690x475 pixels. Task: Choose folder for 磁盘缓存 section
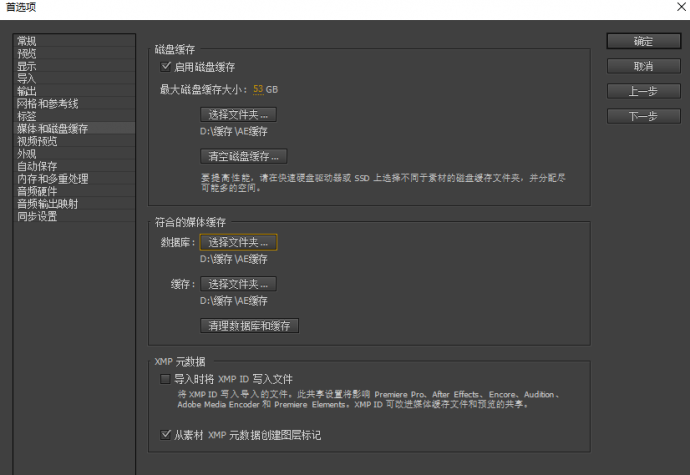238,114
